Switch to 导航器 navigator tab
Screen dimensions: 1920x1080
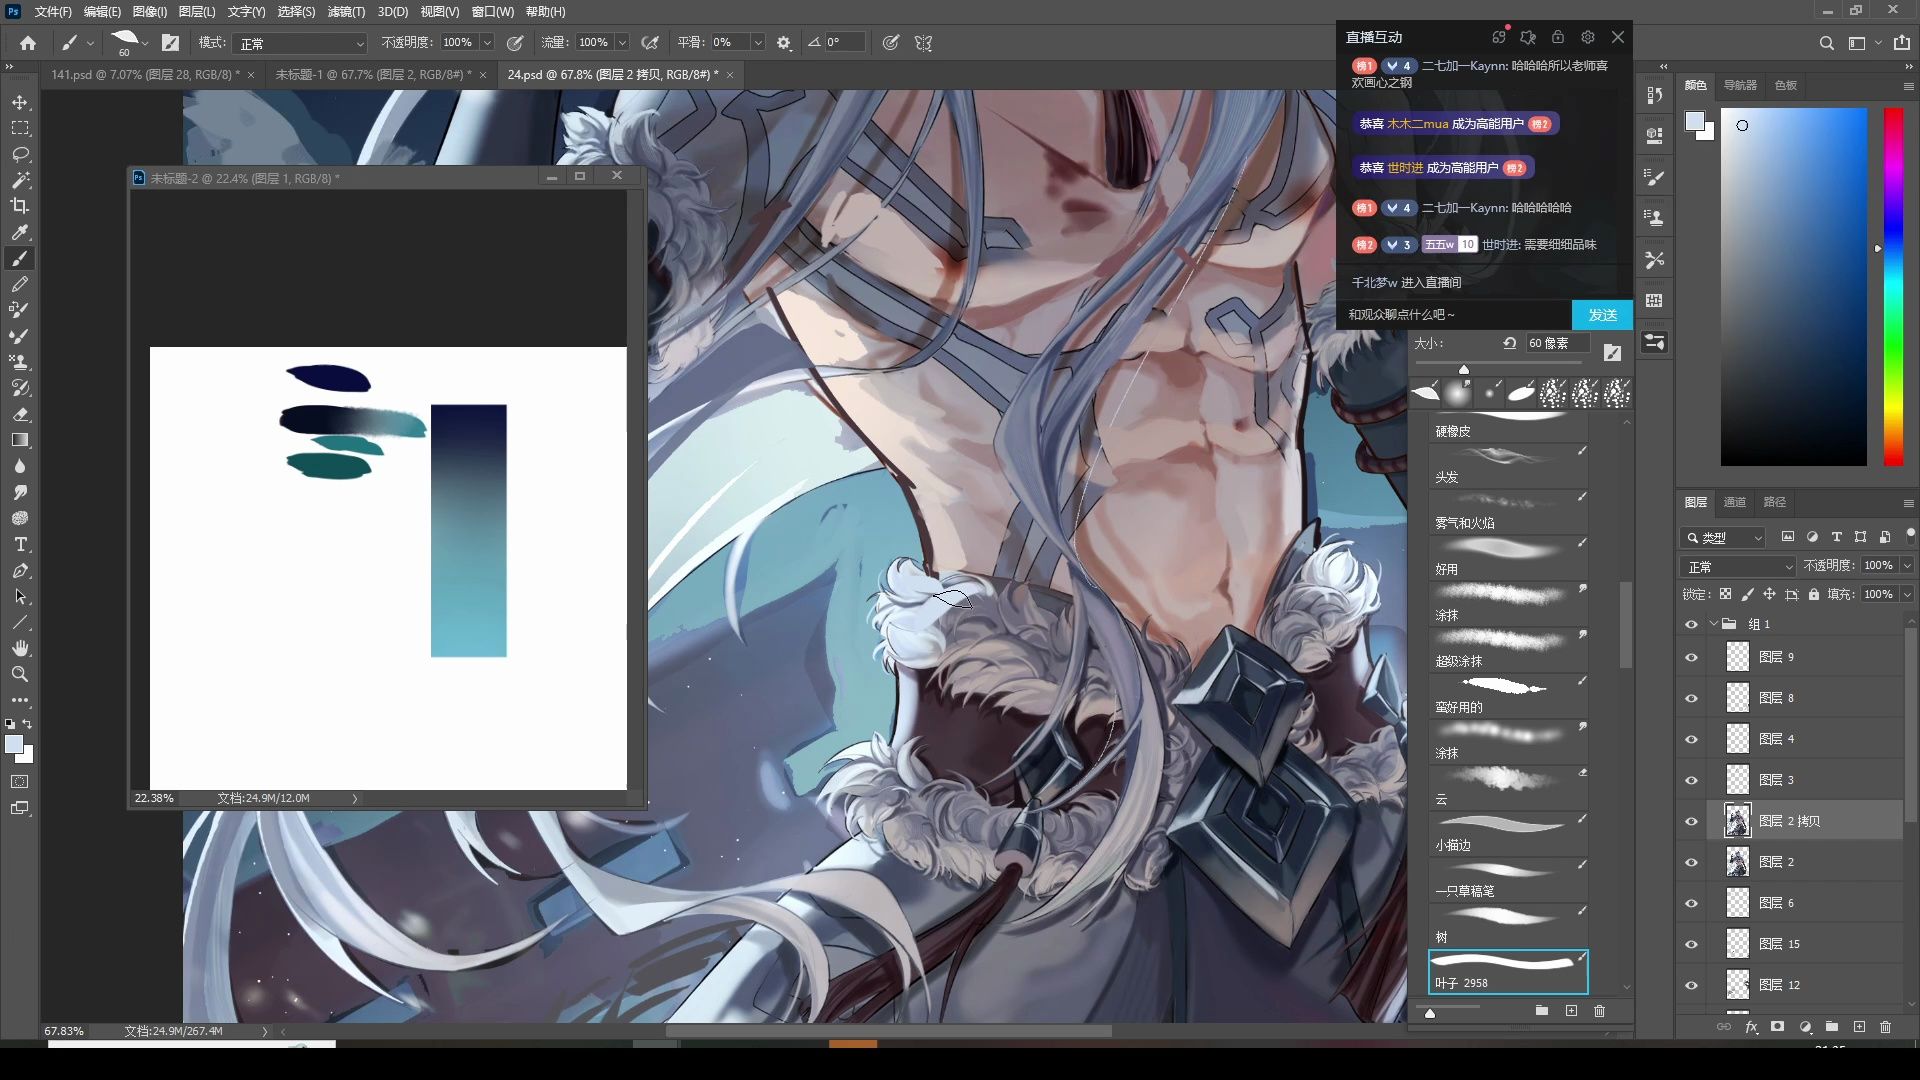pyautogui.click(x=1740, y=85)
